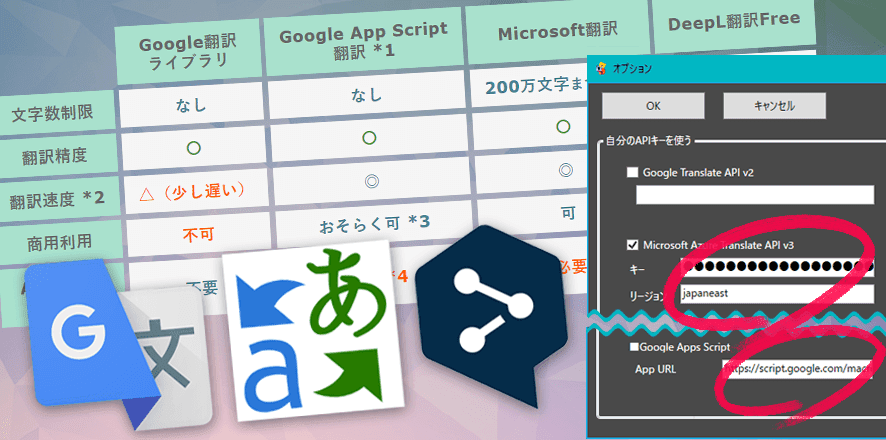Click the Google Translate API v2 key field

tap(755, 195)
